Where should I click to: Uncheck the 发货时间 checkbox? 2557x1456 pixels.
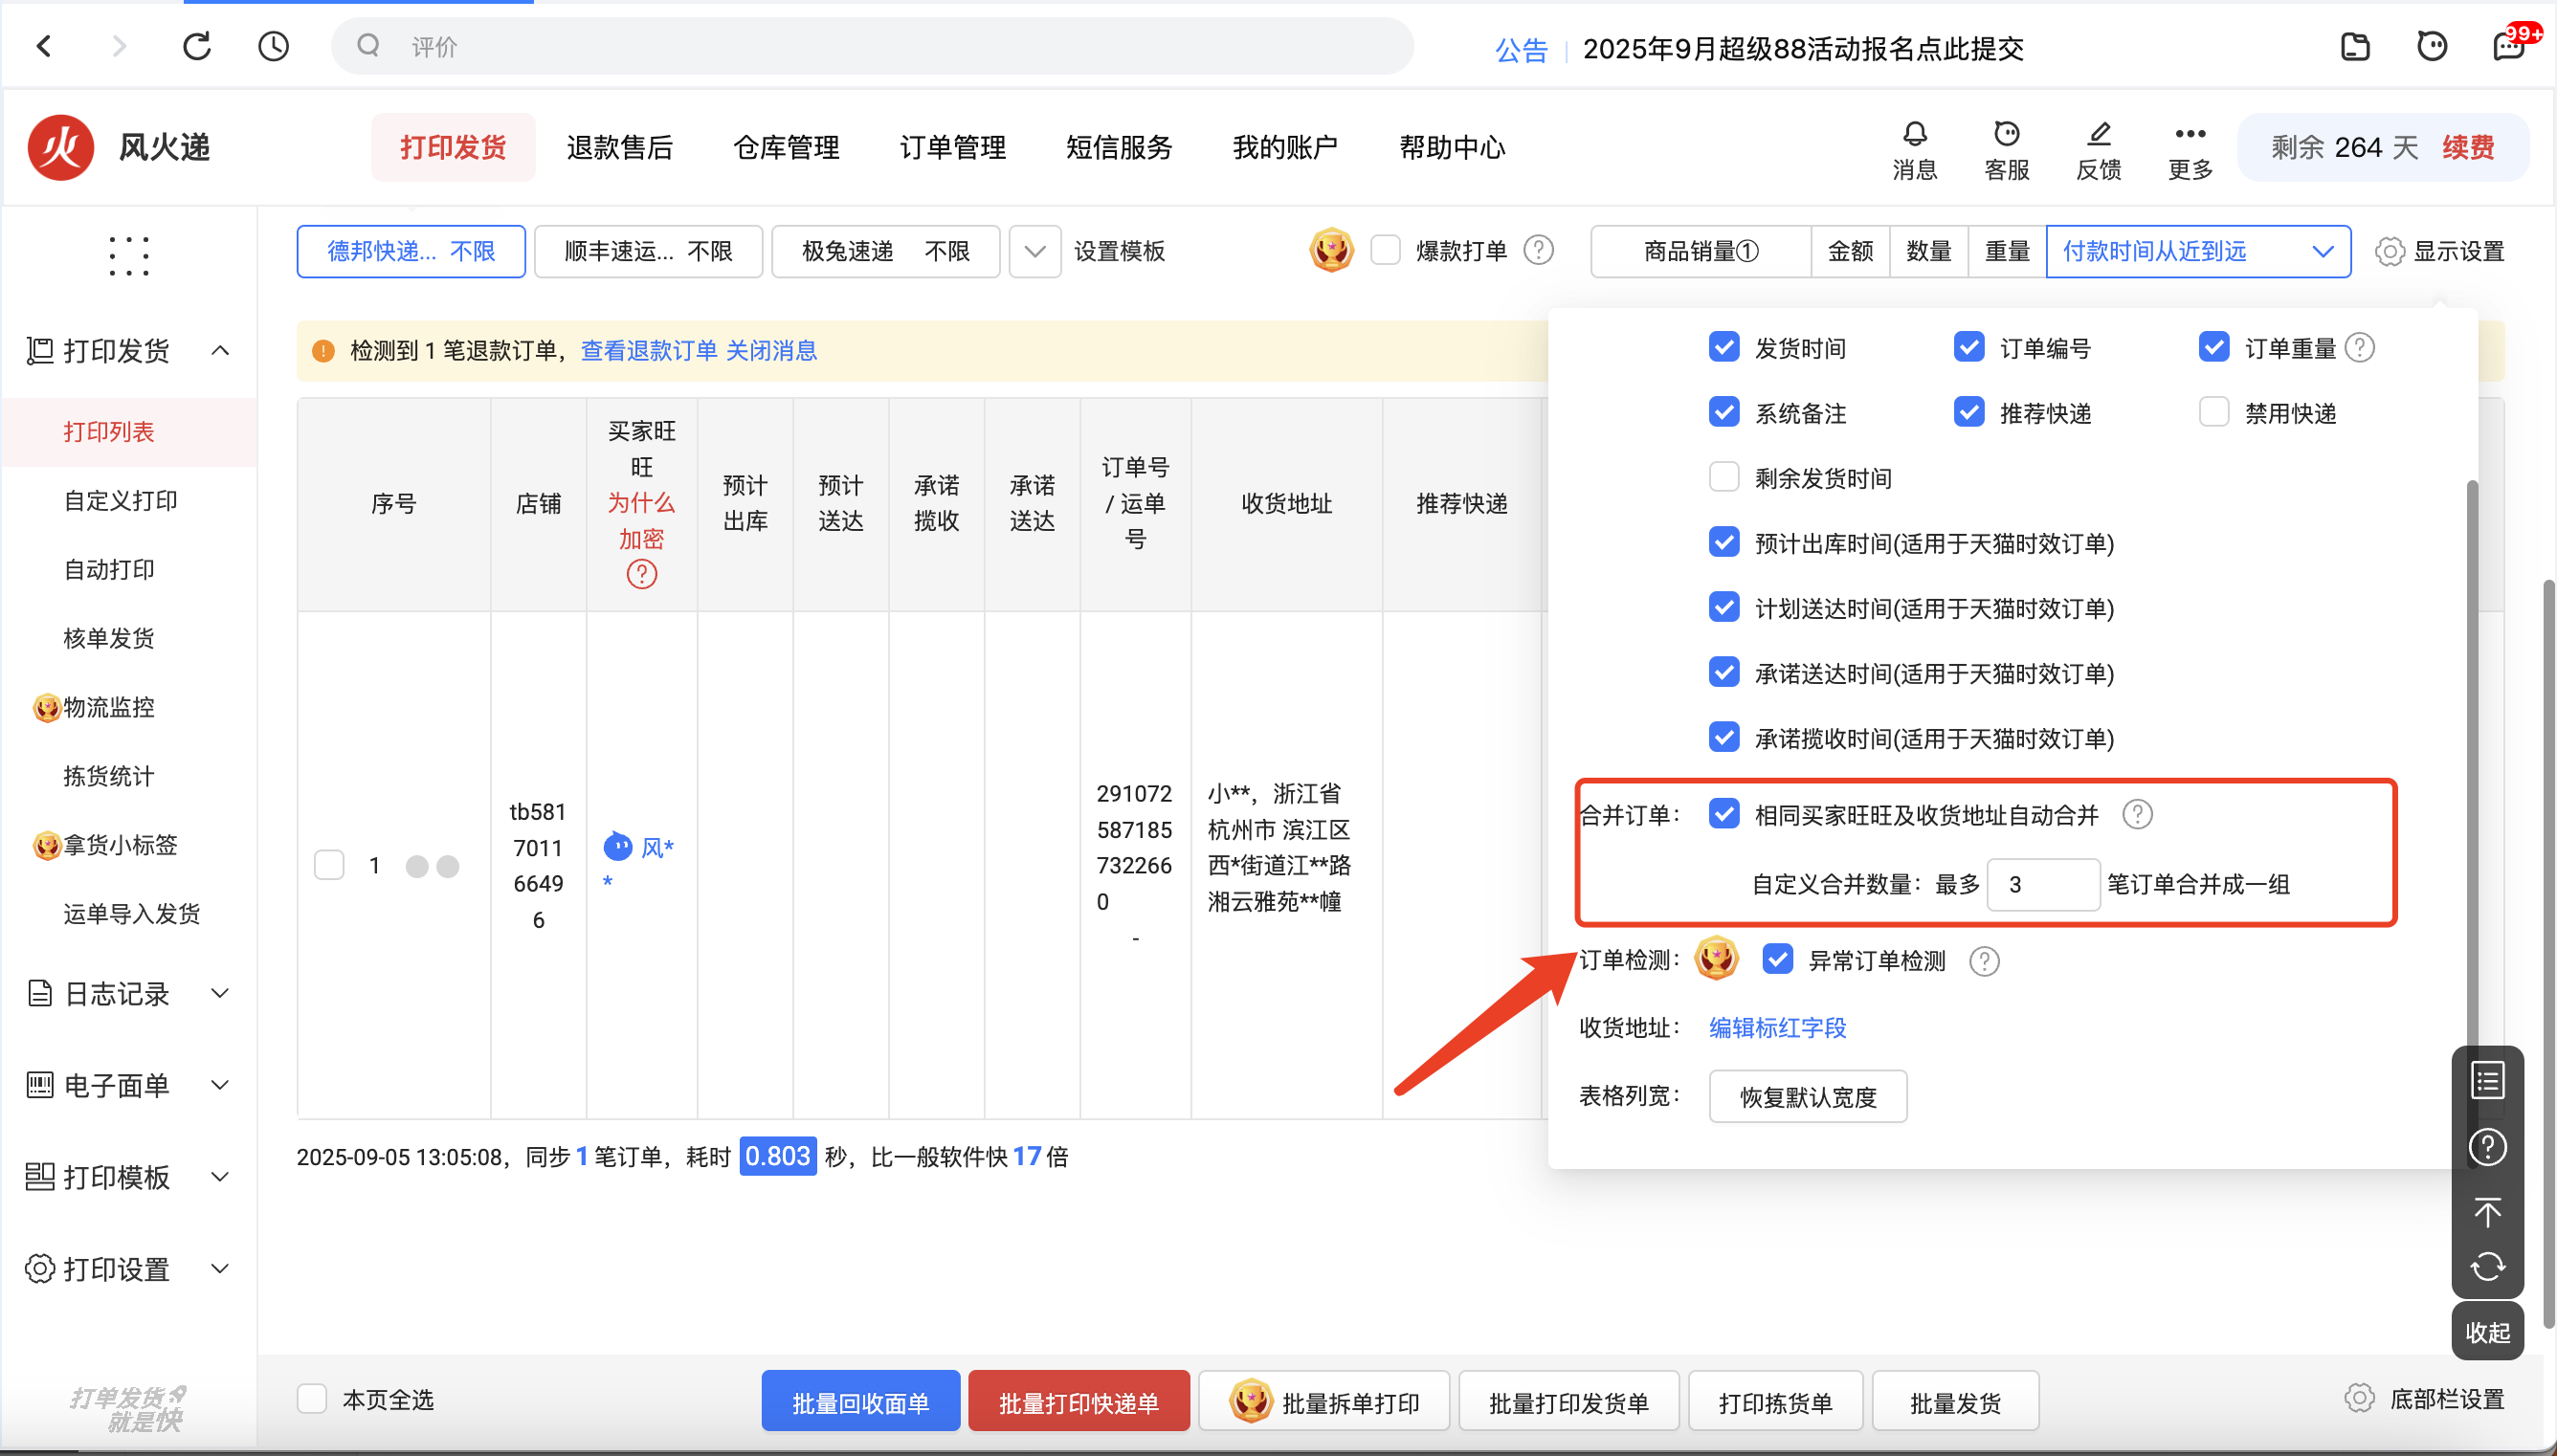click(1724, 347)
